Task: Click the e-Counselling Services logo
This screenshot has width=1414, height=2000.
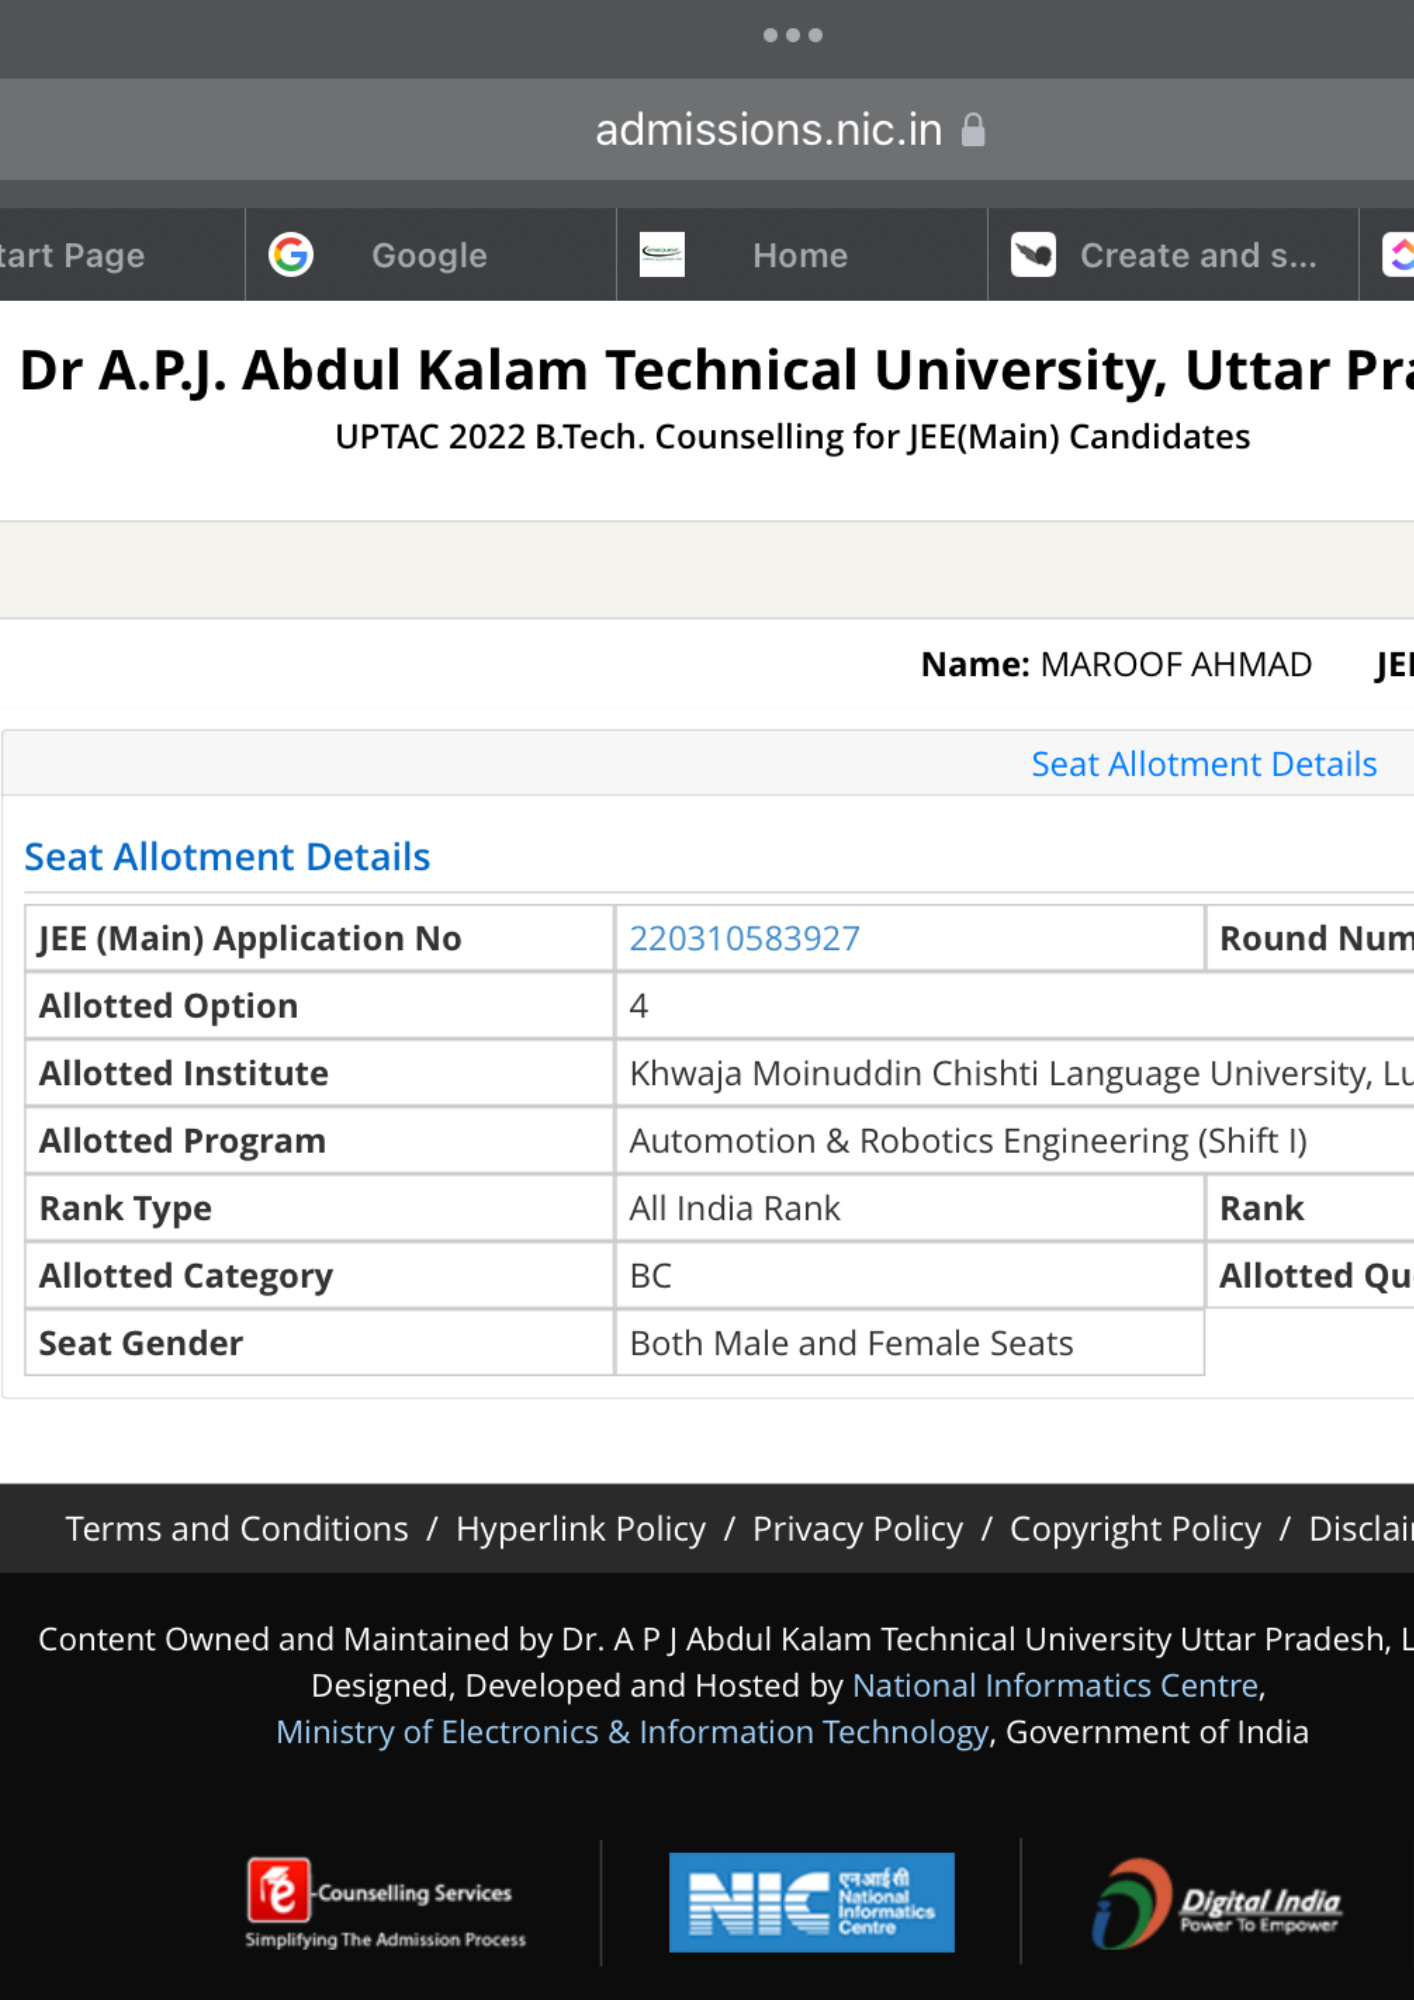Action: pos(385,1900)
